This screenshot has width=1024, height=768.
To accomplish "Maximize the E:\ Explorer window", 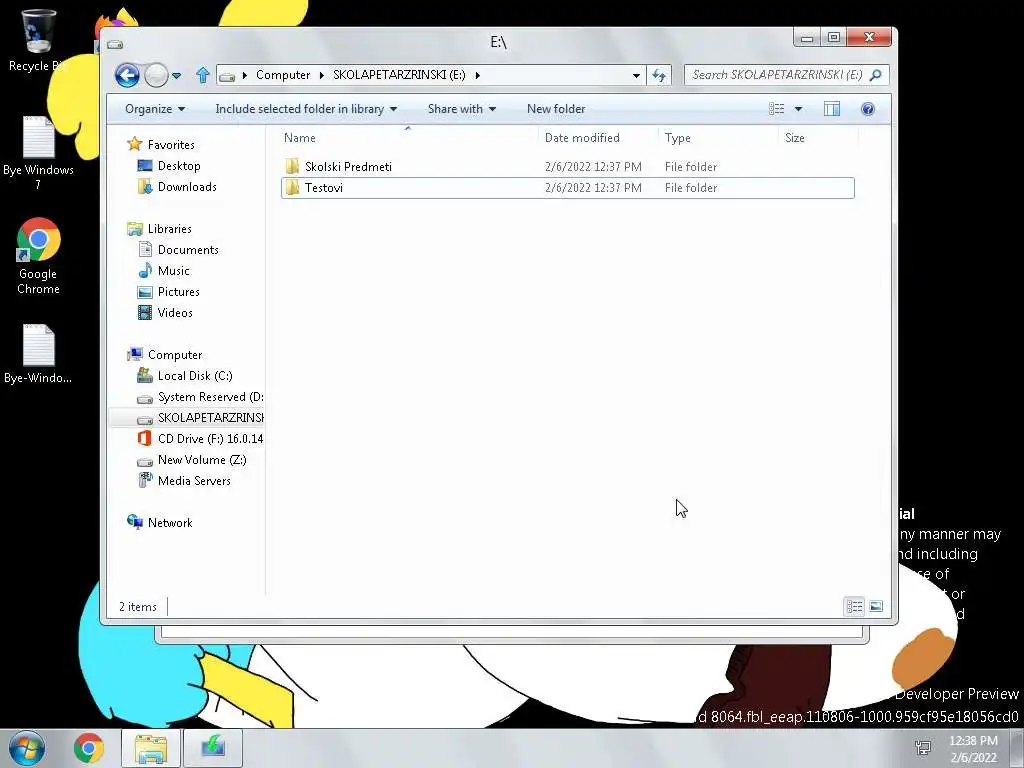I will (x=833, y=38).
